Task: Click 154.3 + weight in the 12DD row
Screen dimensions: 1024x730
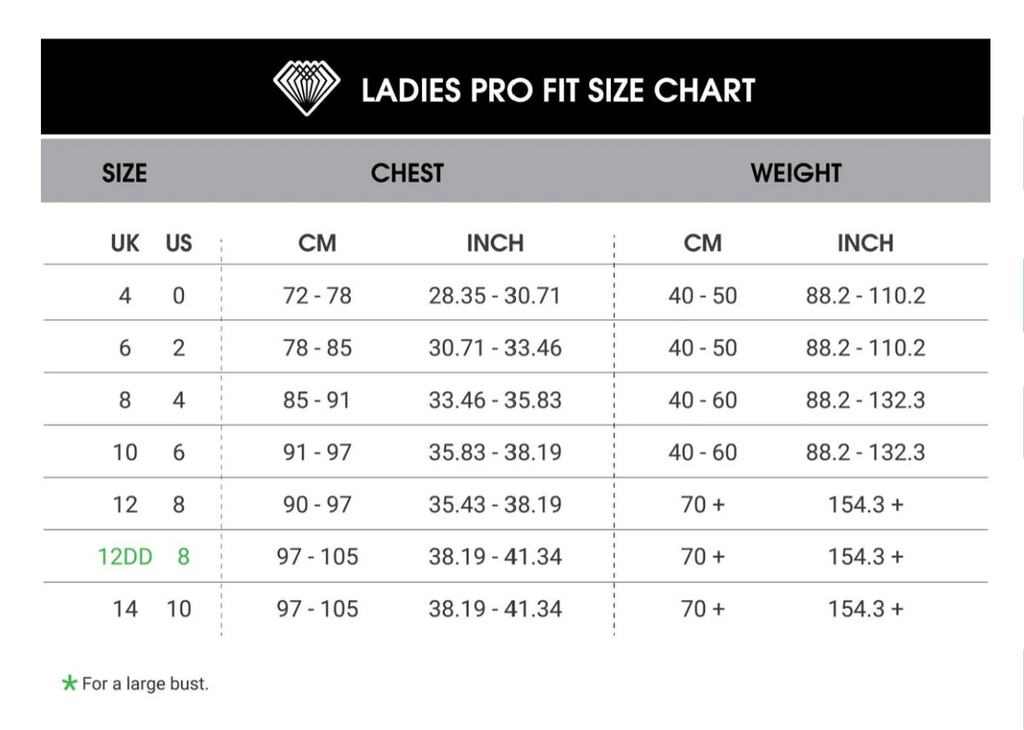Action: tap(866, 557)
